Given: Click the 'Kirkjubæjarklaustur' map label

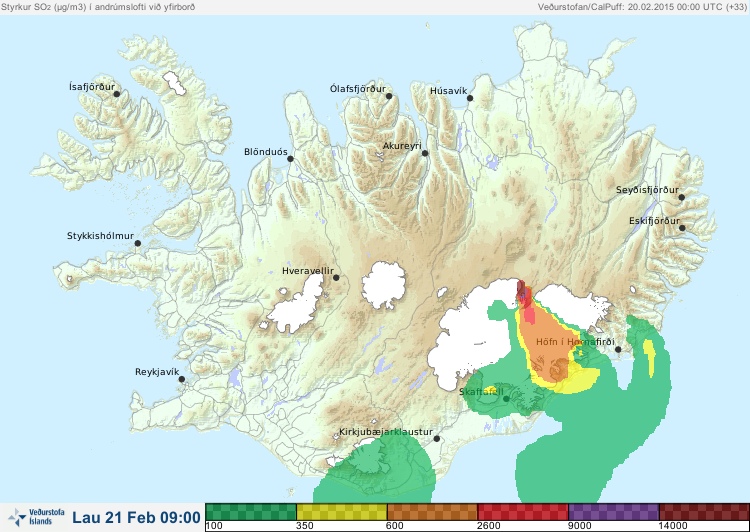Looking at the screenshot, I should (386, 432).
